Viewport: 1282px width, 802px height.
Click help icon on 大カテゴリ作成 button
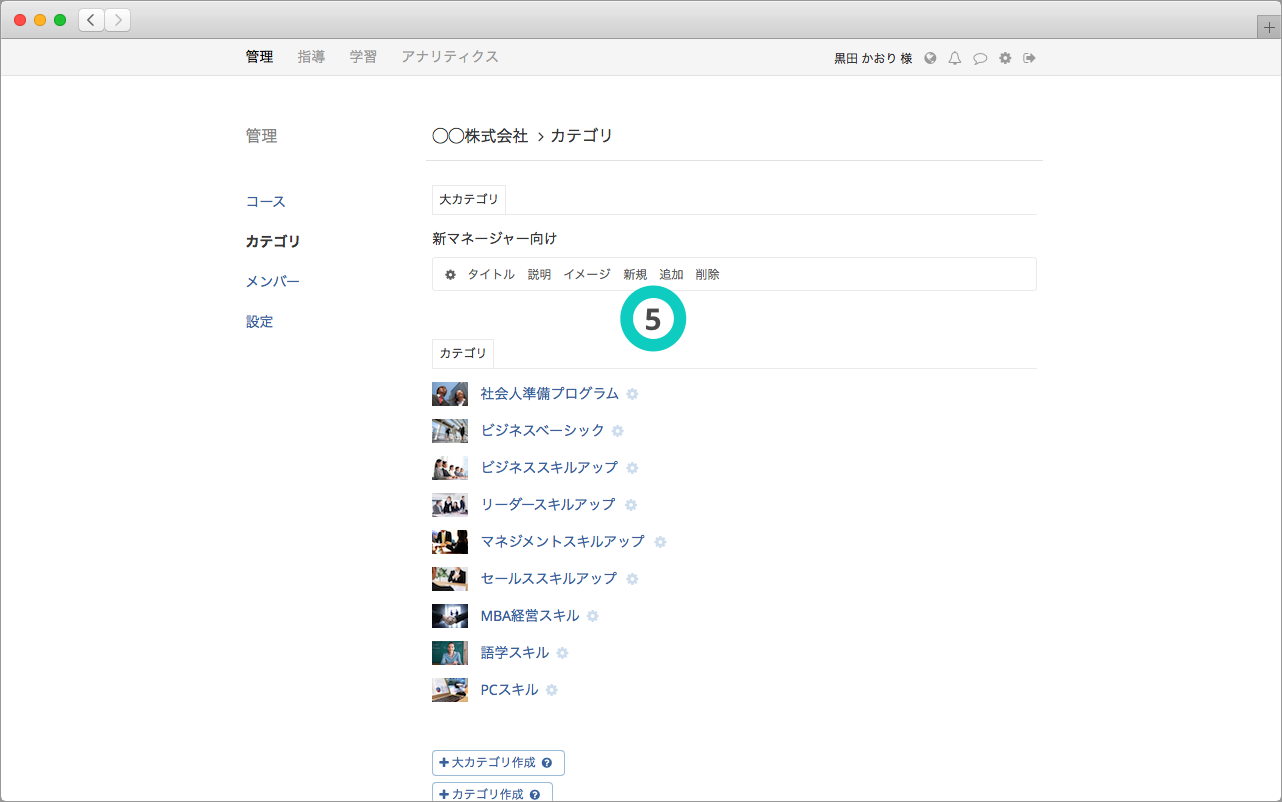(547, 763)
